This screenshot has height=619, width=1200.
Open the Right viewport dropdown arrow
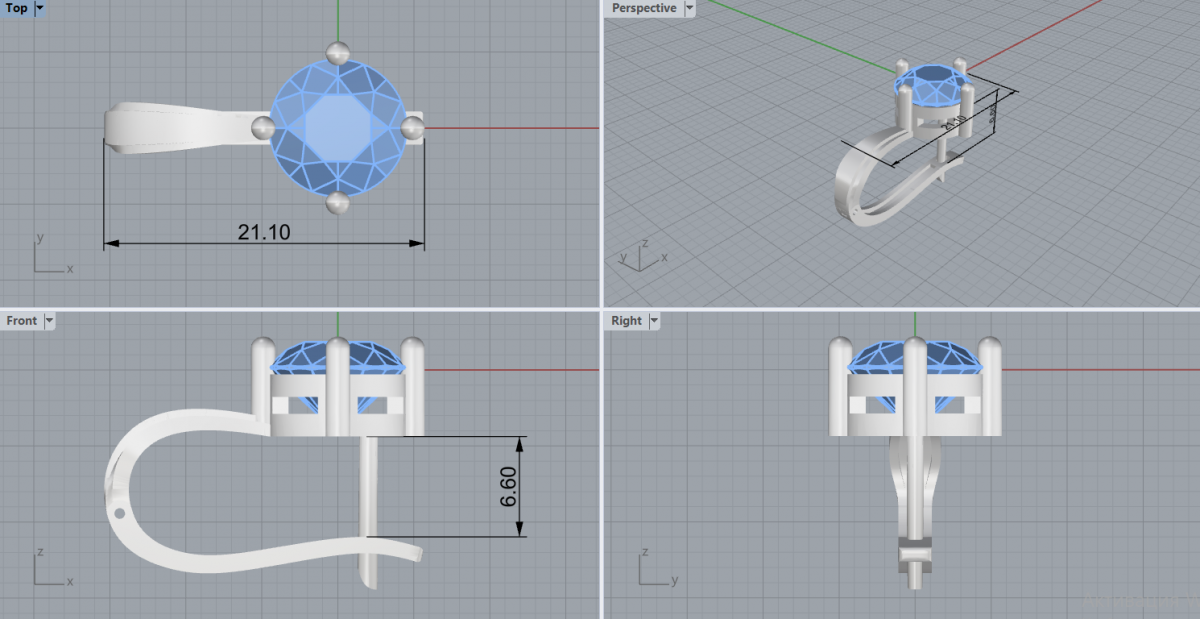click(655, 321)
